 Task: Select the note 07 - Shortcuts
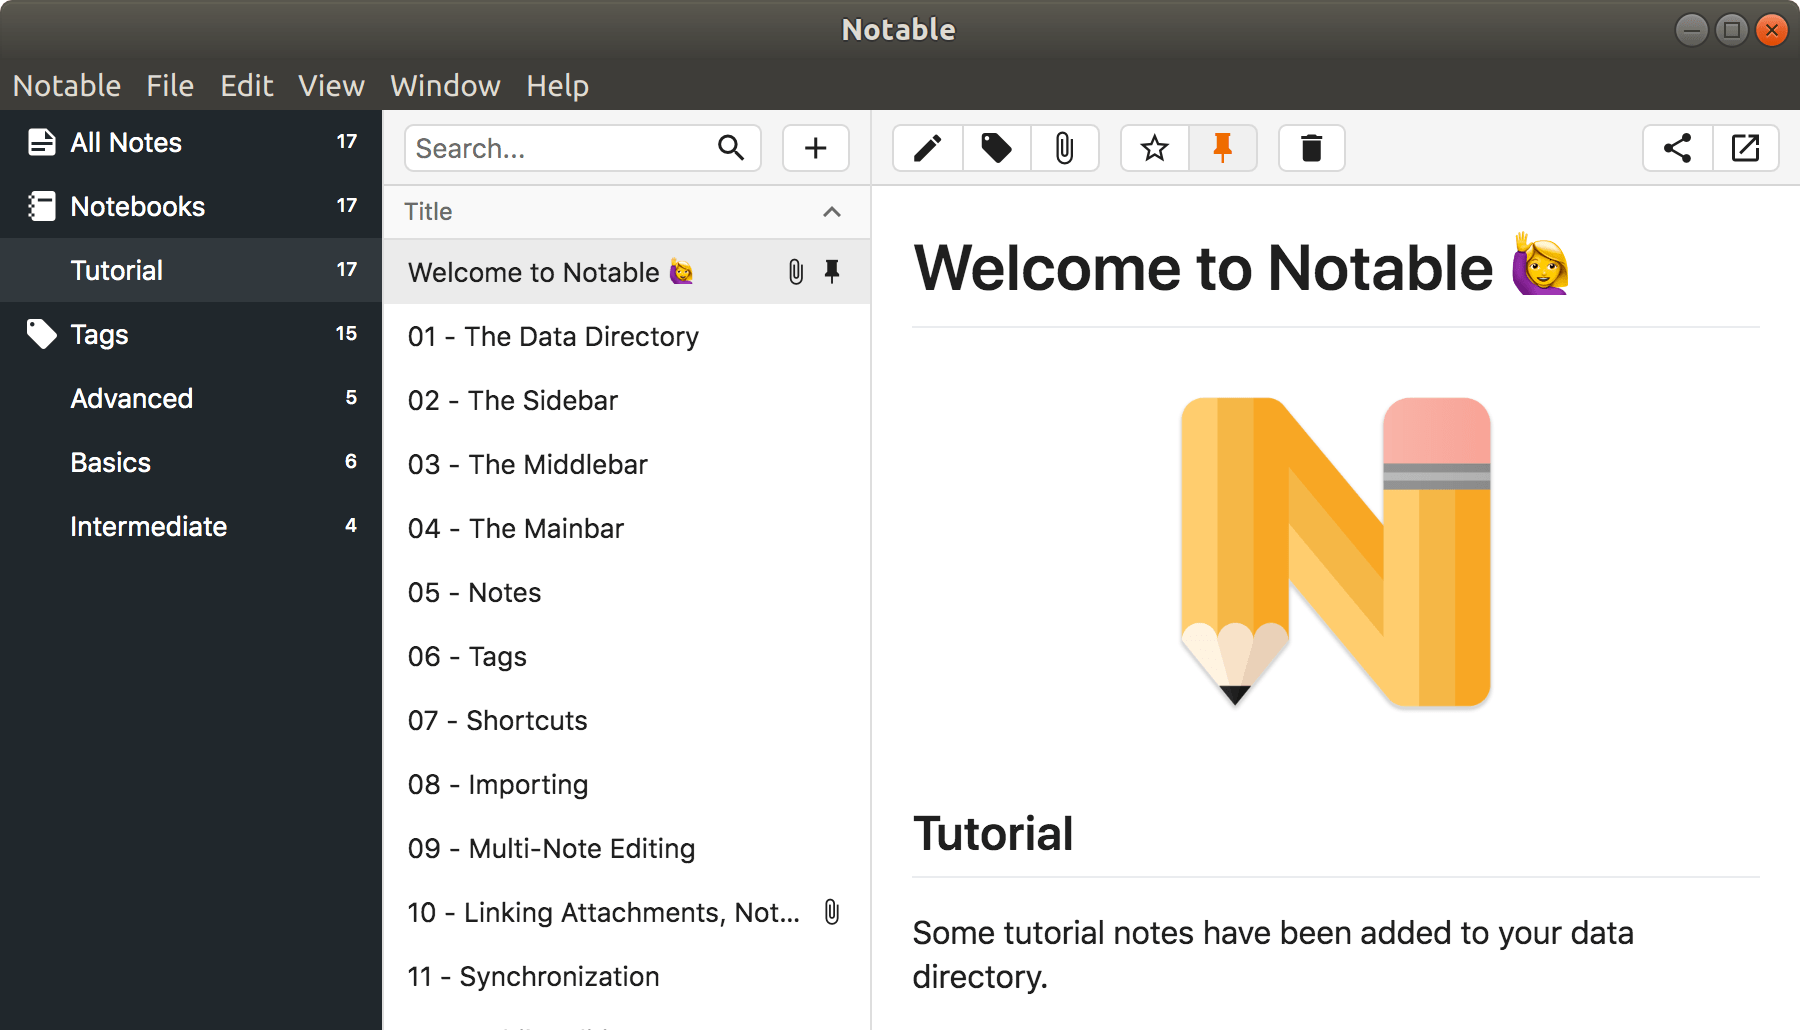pyautogui.click(x=497, y=720)
